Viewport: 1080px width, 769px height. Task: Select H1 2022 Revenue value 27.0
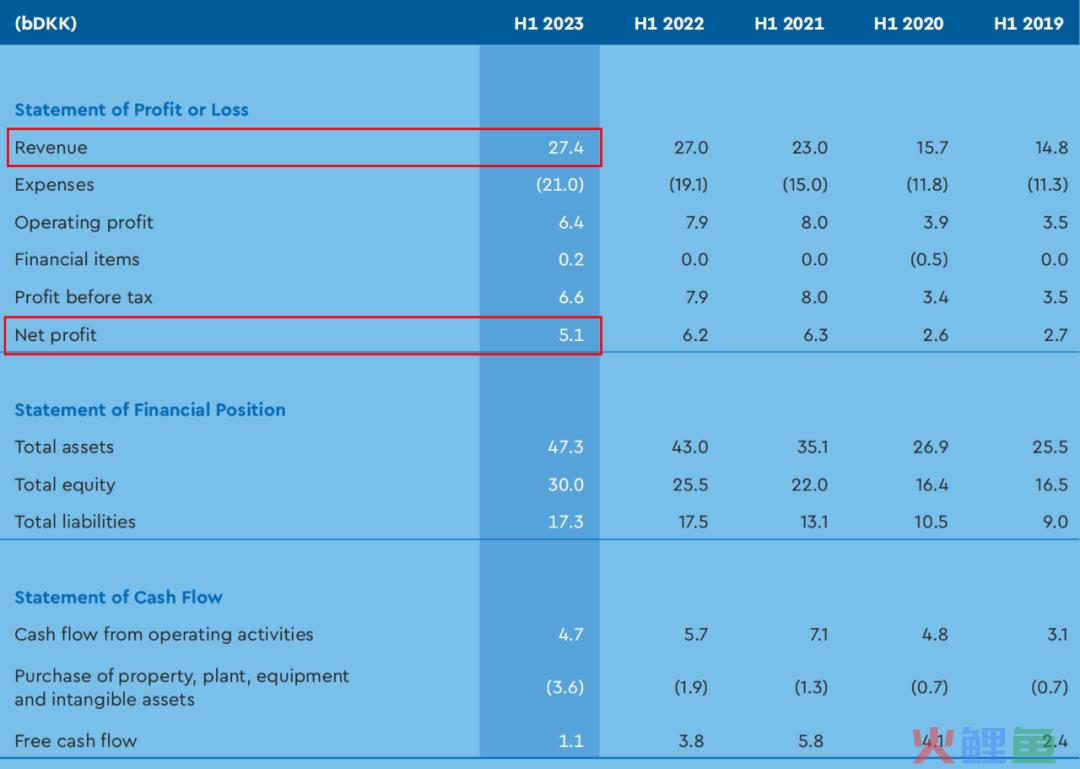tap(691, 147)
